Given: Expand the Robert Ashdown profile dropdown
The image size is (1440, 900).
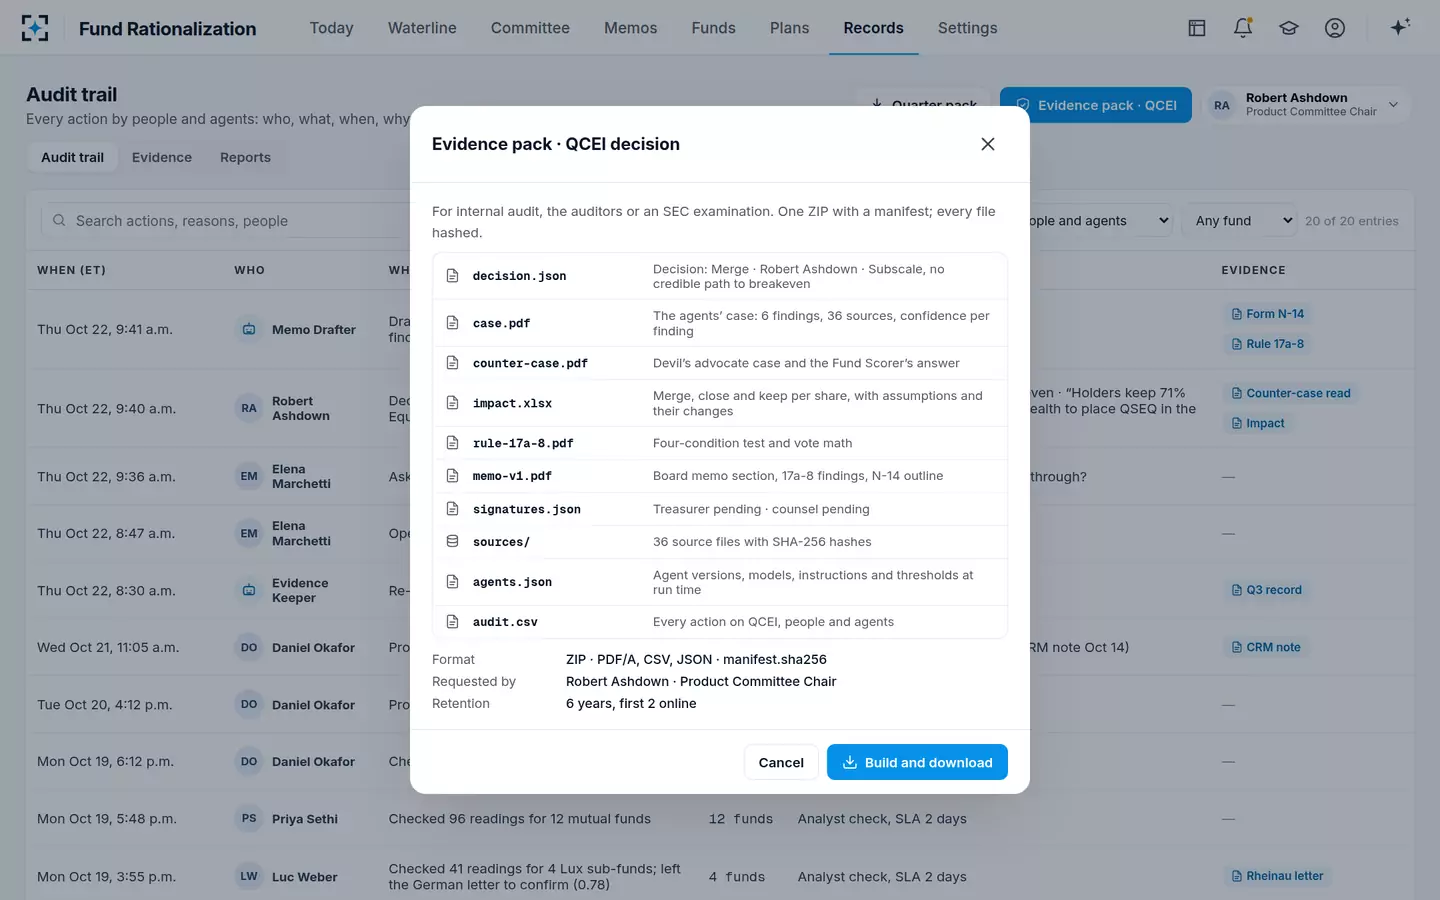Looking at the screenshot, I should [1393, 105].
